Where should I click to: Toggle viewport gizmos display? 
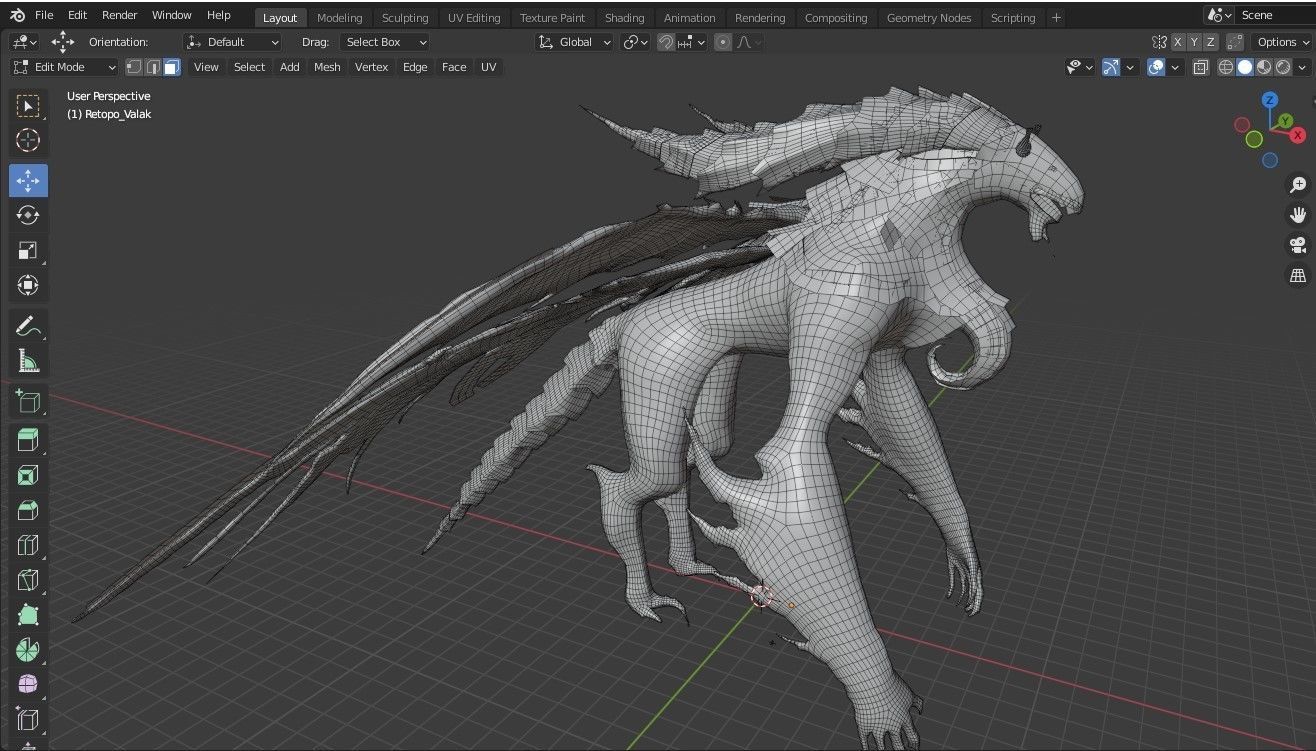(1111, 67)
